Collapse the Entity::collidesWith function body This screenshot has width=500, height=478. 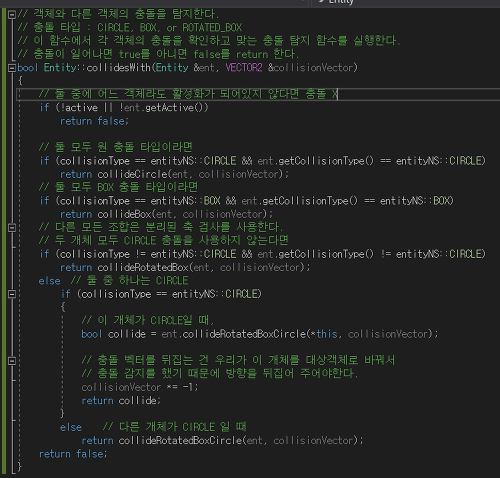click(x=12, y=68)
